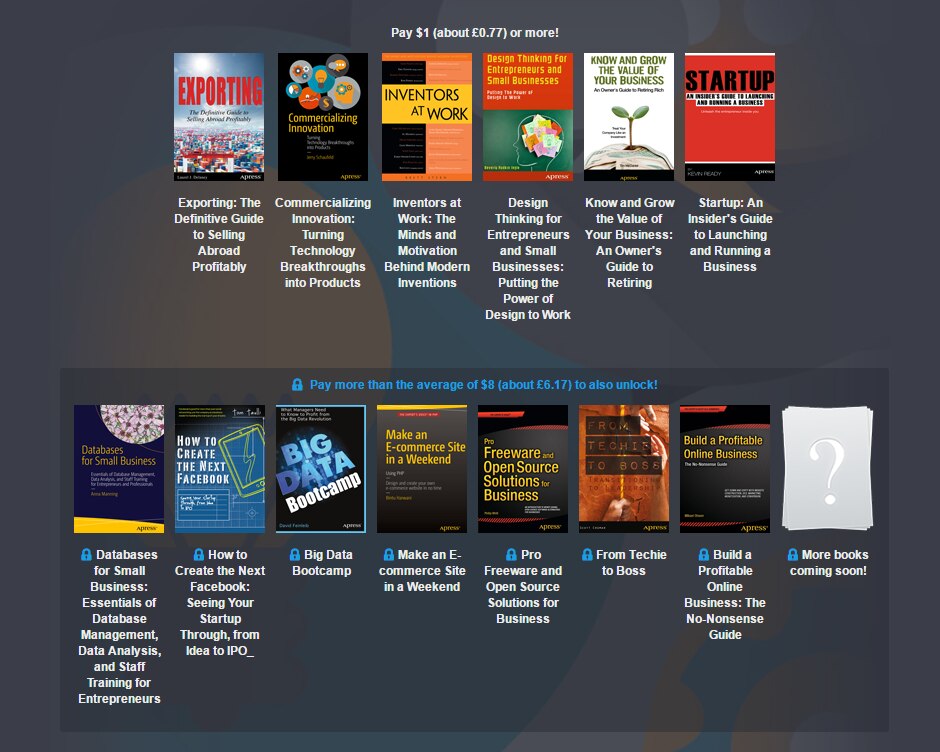Click the 'Freeware and Open Source Solutions' title text
Image resolution: width=940 pixels, height=752 pixels.
click(x=523, y=586)
